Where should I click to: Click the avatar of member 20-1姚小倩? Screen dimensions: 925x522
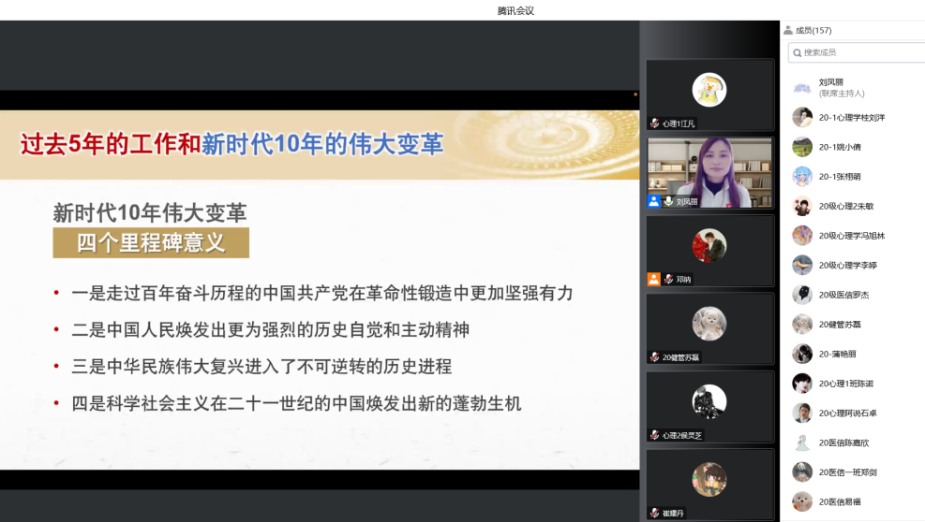click(802, 147)
